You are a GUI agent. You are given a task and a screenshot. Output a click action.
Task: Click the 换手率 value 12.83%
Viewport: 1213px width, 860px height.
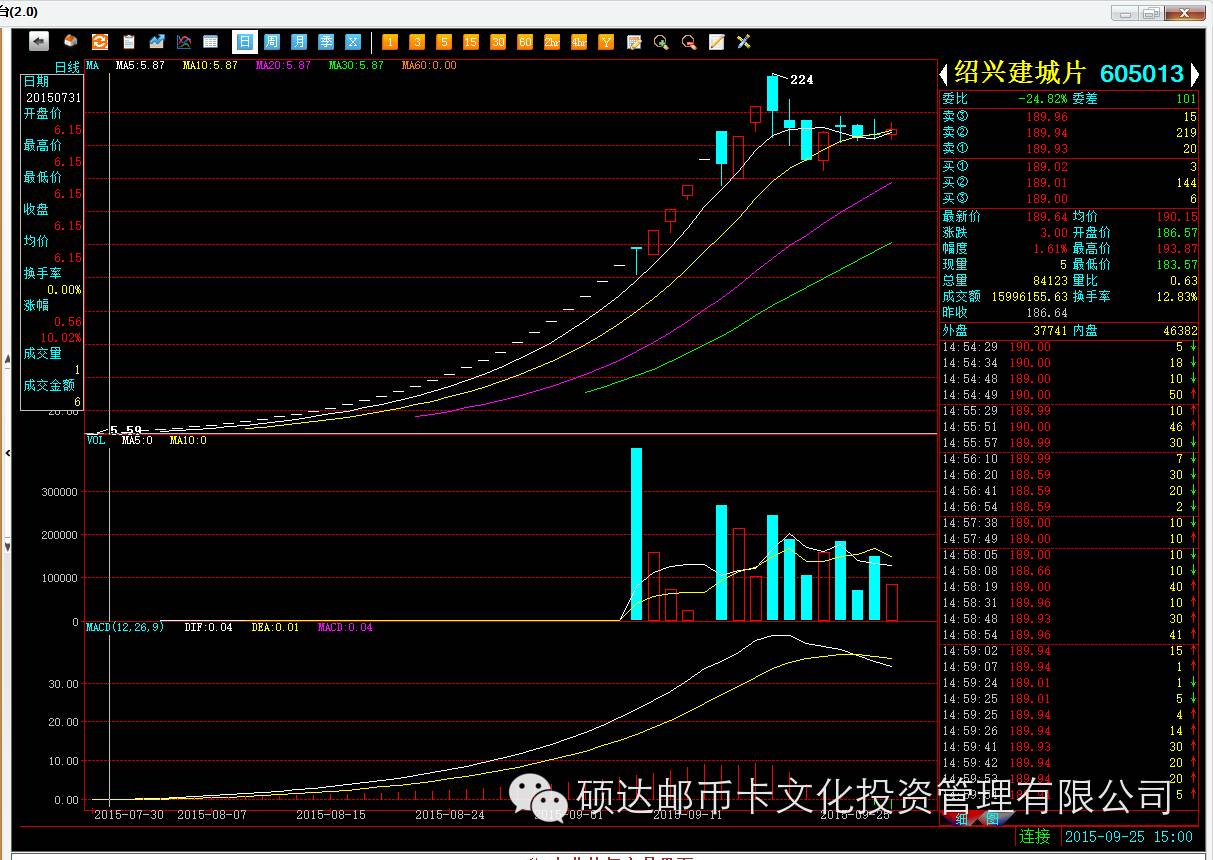point(1176,297)
